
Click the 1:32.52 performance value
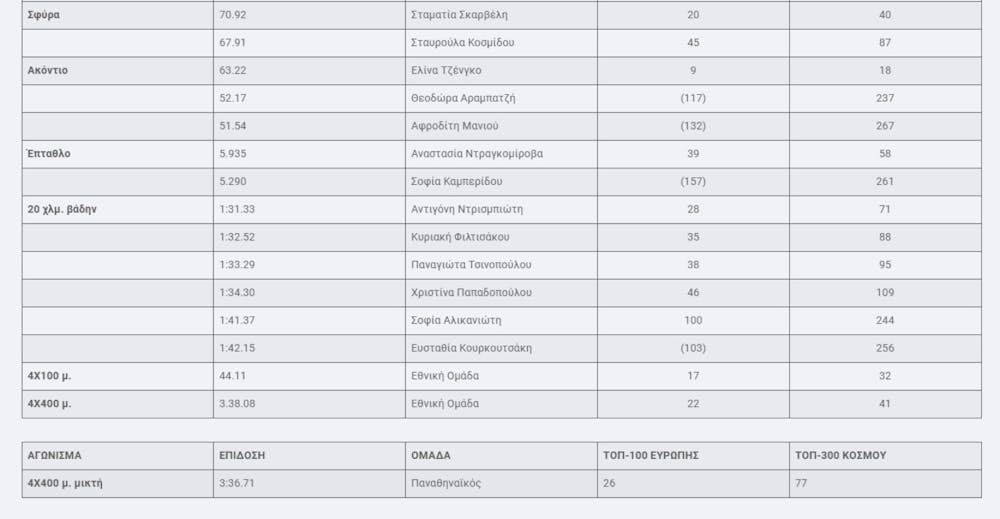(x=237, y=237)
